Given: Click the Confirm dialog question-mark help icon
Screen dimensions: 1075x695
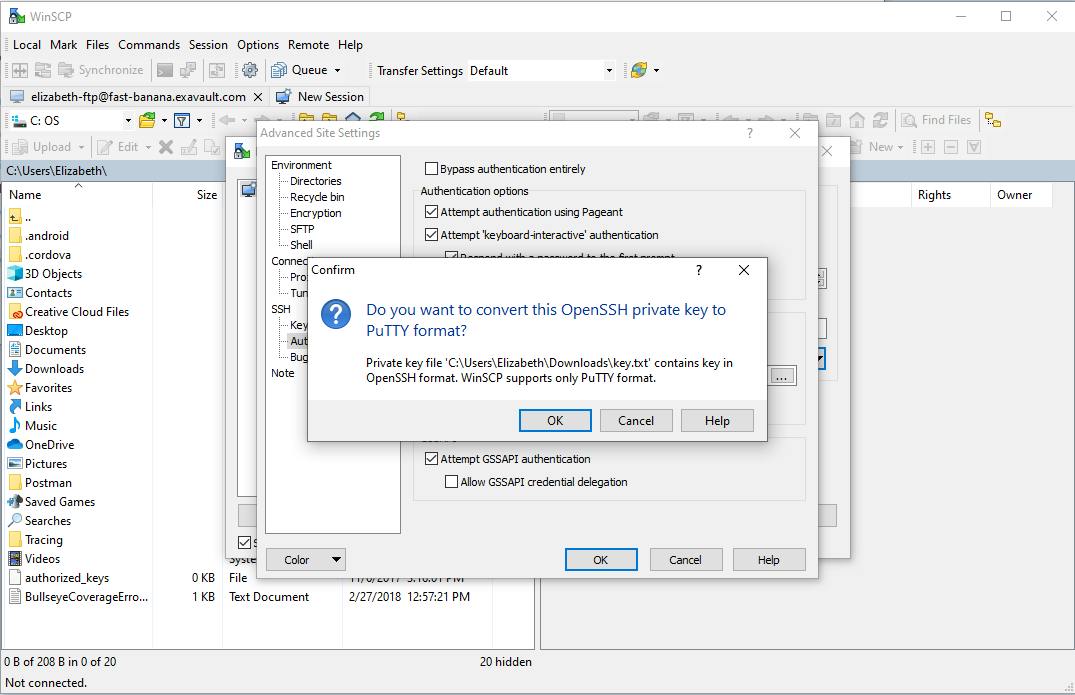Looking at the screenshot, I should (699, 270).
